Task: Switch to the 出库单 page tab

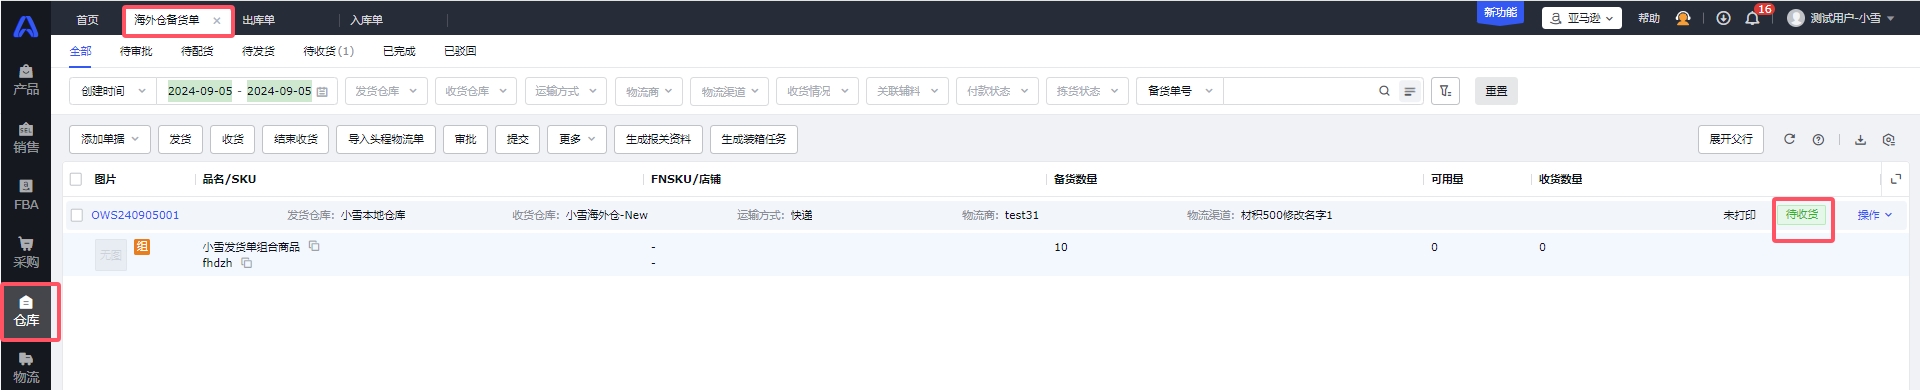Action: [259, 20]
